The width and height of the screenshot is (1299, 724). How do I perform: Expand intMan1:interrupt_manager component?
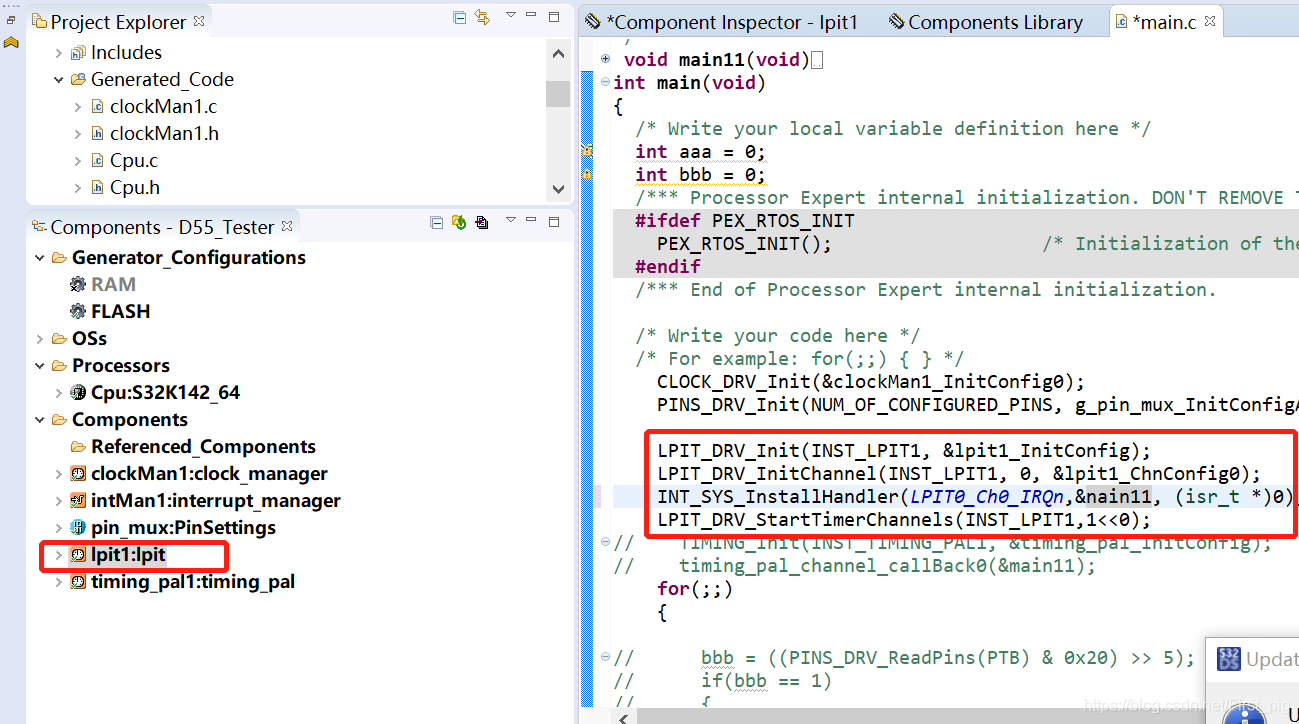[58, 501]
